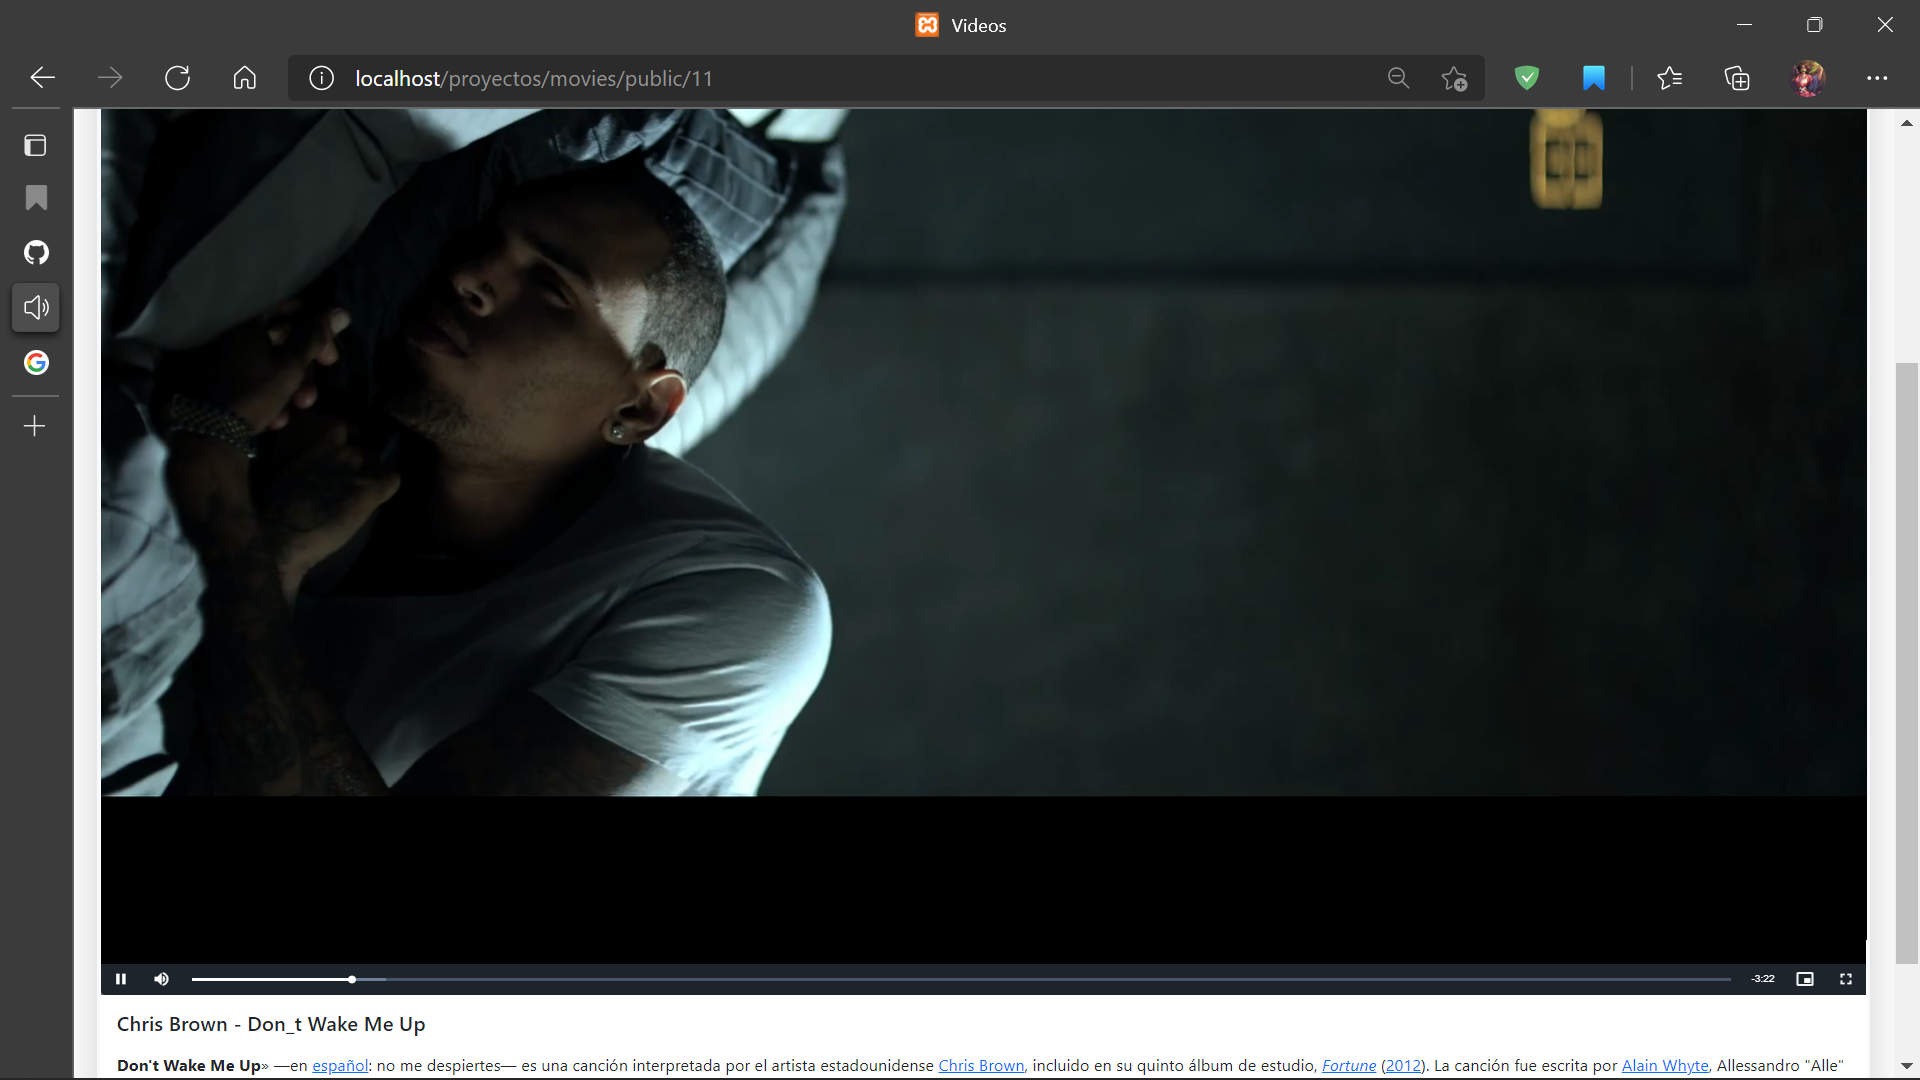Screen dimensions: 1920x1080
Task: Open the Google sidebar shortcut
Action: 36,362
